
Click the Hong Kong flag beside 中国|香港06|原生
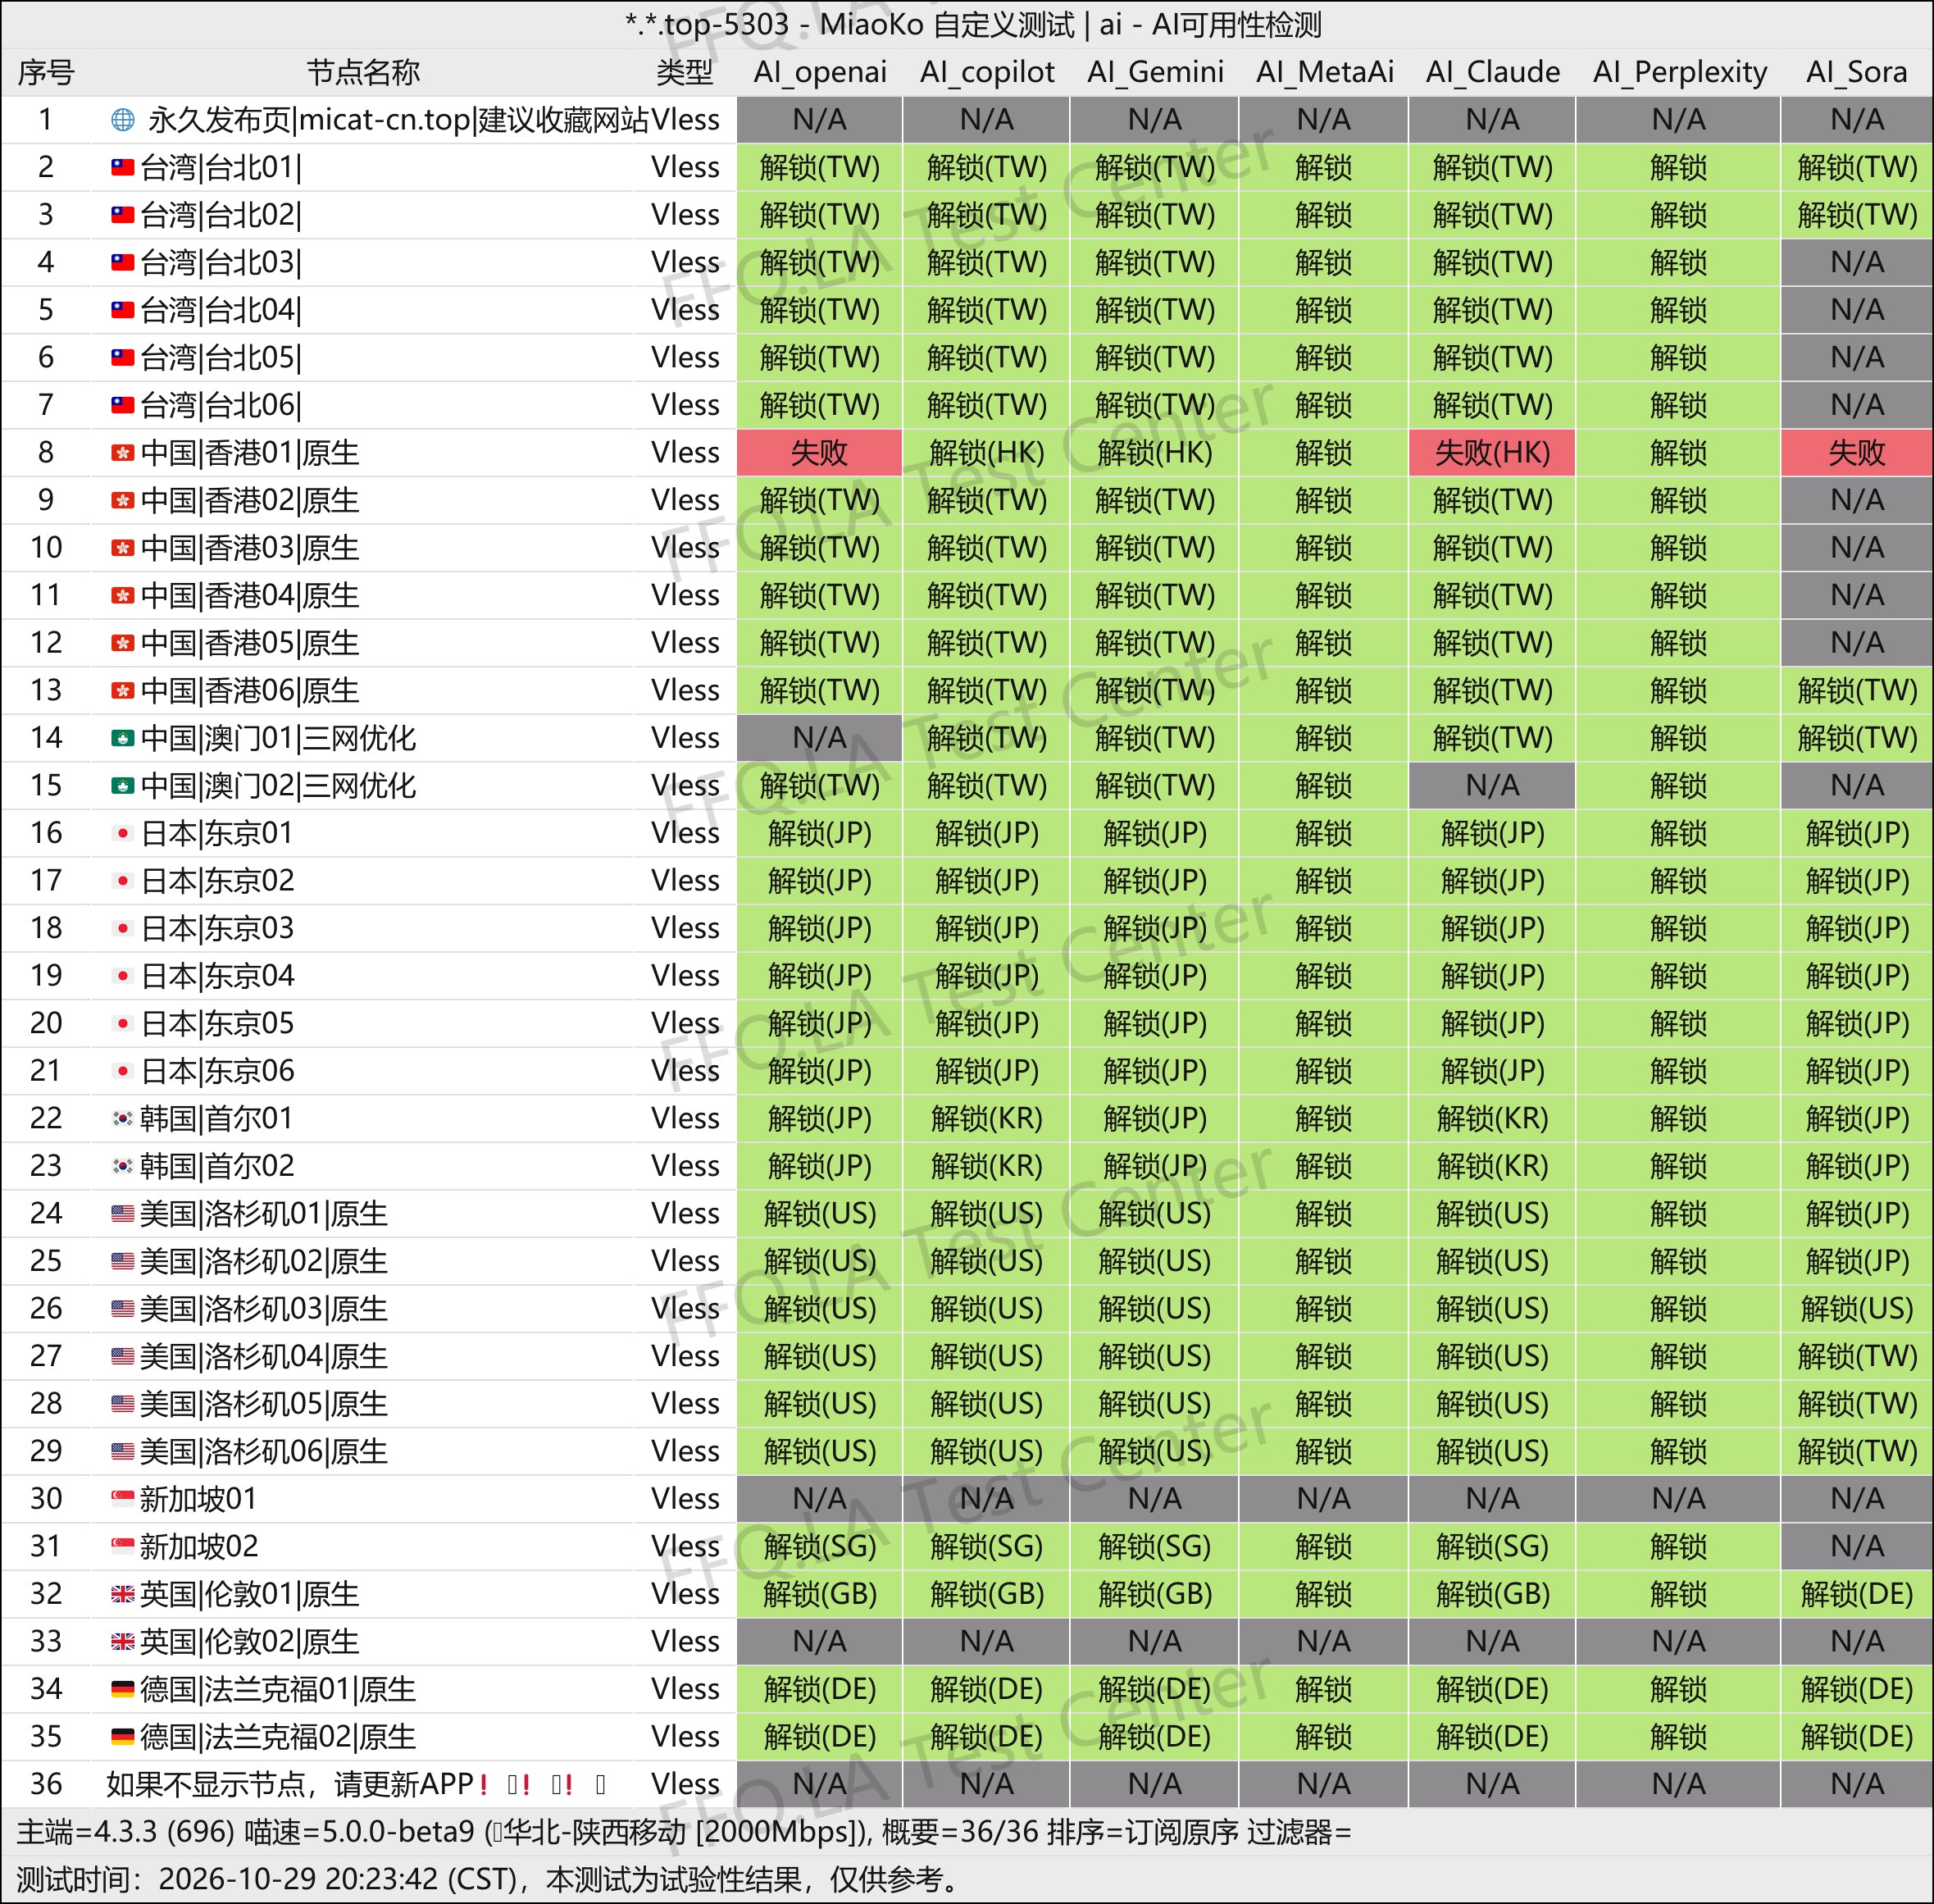(122, 690)
